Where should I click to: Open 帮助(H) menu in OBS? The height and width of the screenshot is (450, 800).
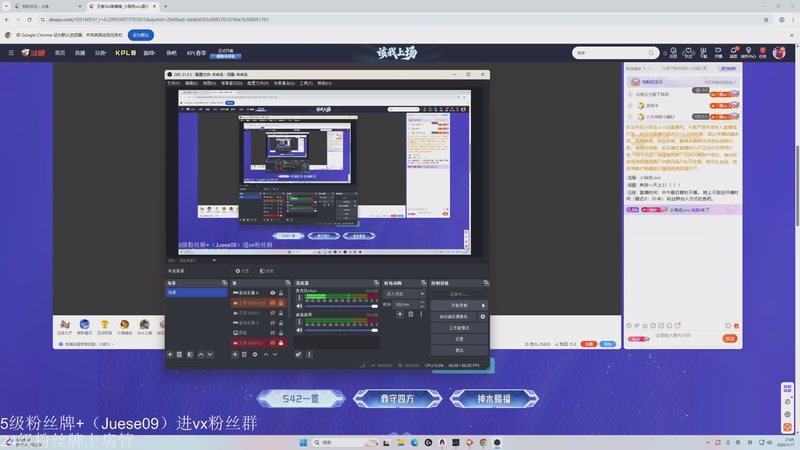(x=324, y=83)
